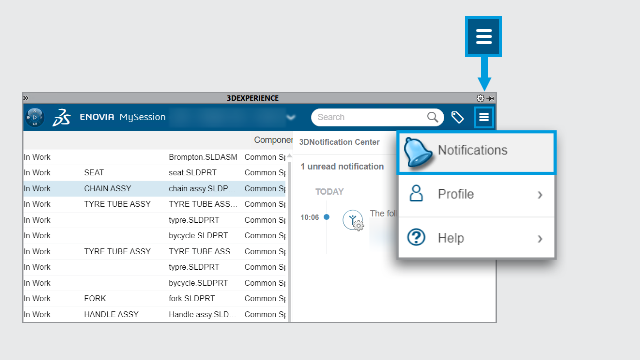
Task: Click the search magnifier icon
Action: pyautogui.click(x=432, y=117)
